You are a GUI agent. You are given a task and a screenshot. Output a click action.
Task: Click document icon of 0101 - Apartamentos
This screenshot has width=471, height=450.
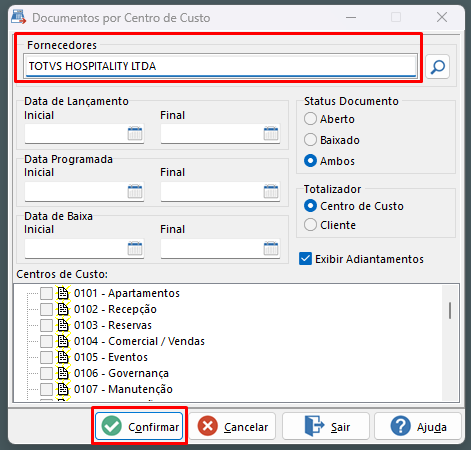coord(63,293)
